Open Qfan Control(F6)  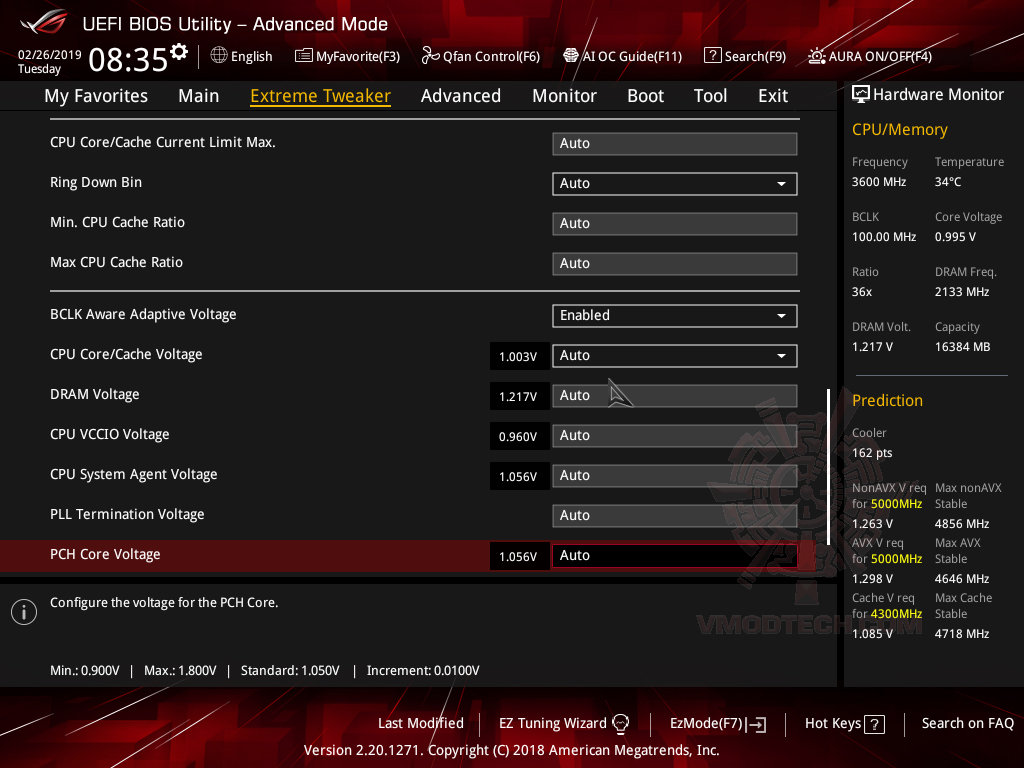[491, 57]
